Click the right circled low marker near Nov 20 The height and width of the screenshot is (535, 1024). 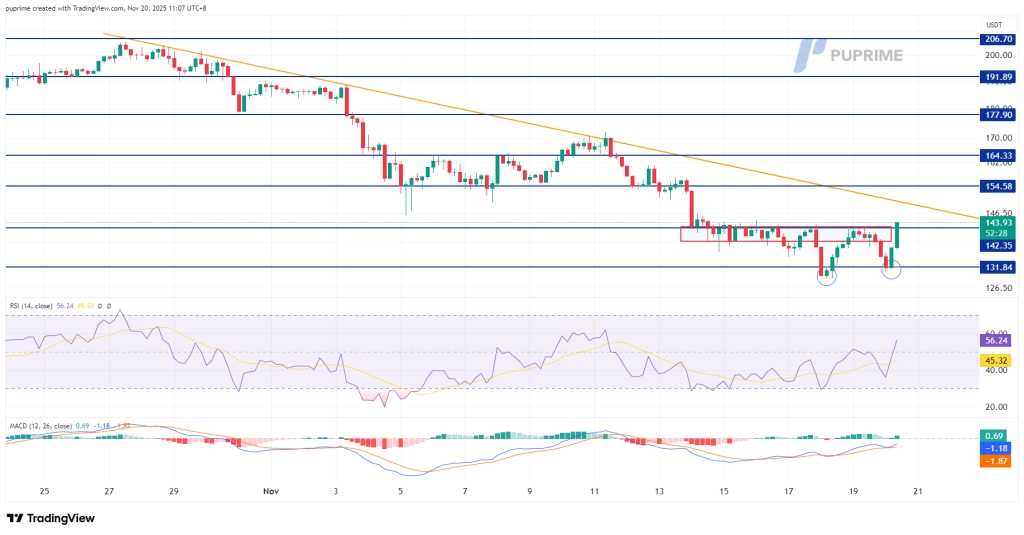(892, 268)
